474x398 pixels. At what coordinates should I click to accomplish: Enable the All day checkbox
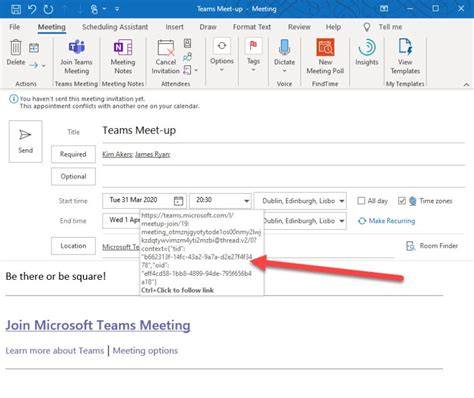361,201
